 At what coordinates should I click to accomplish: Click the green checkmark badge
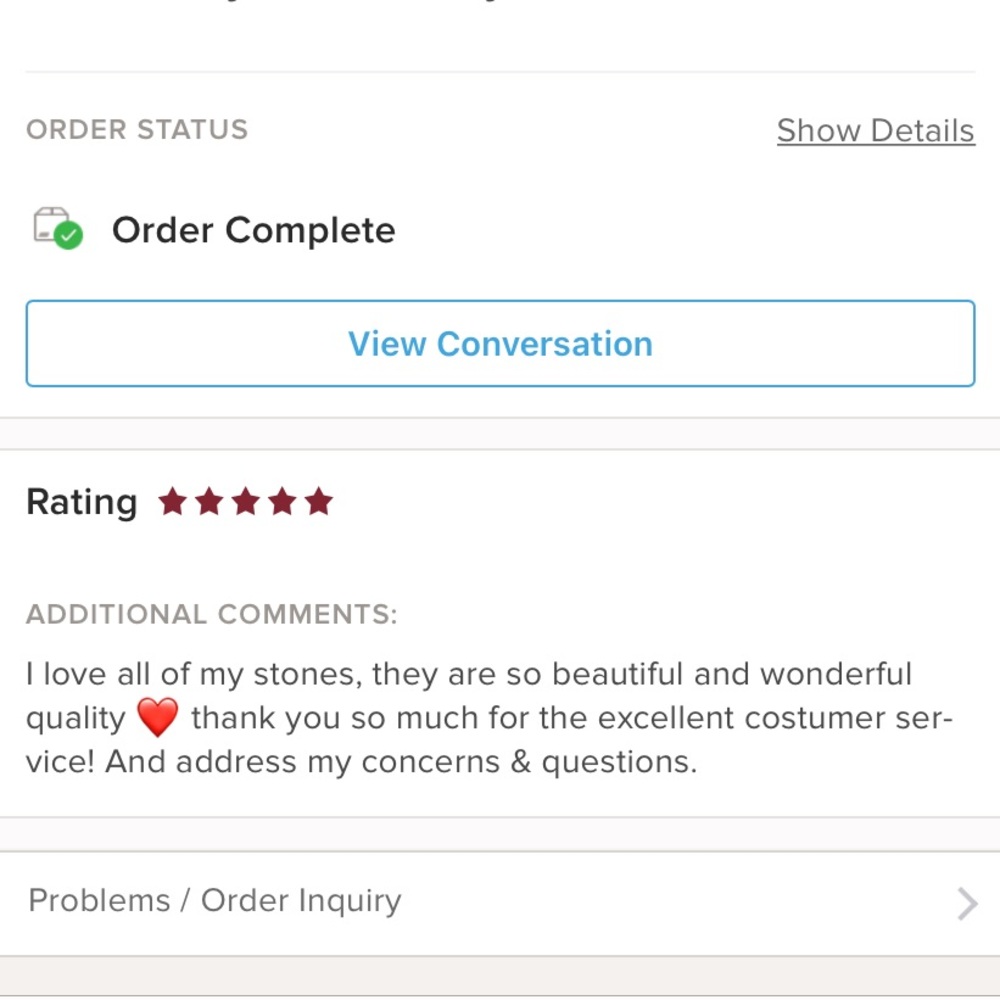click(x=68, y=237)
